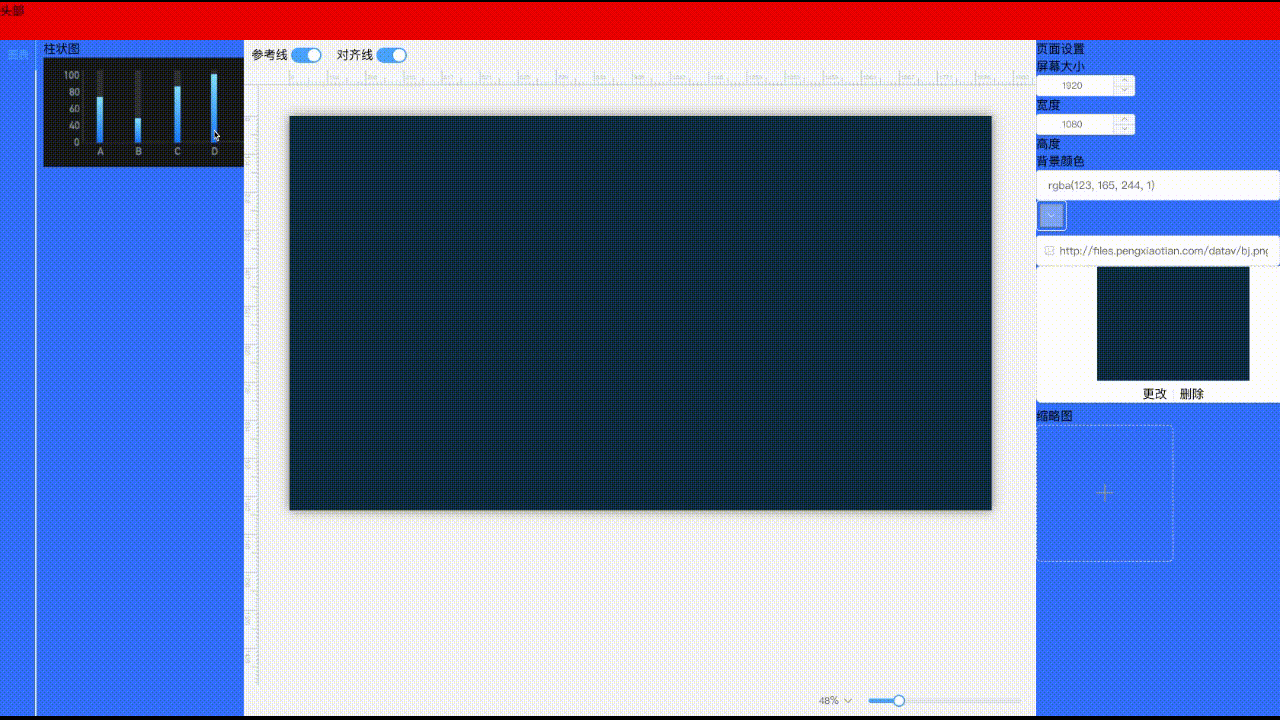The image size is (1280, 720).
Task: Select the 柱状图 bar chart component
Action: point(143,110)
